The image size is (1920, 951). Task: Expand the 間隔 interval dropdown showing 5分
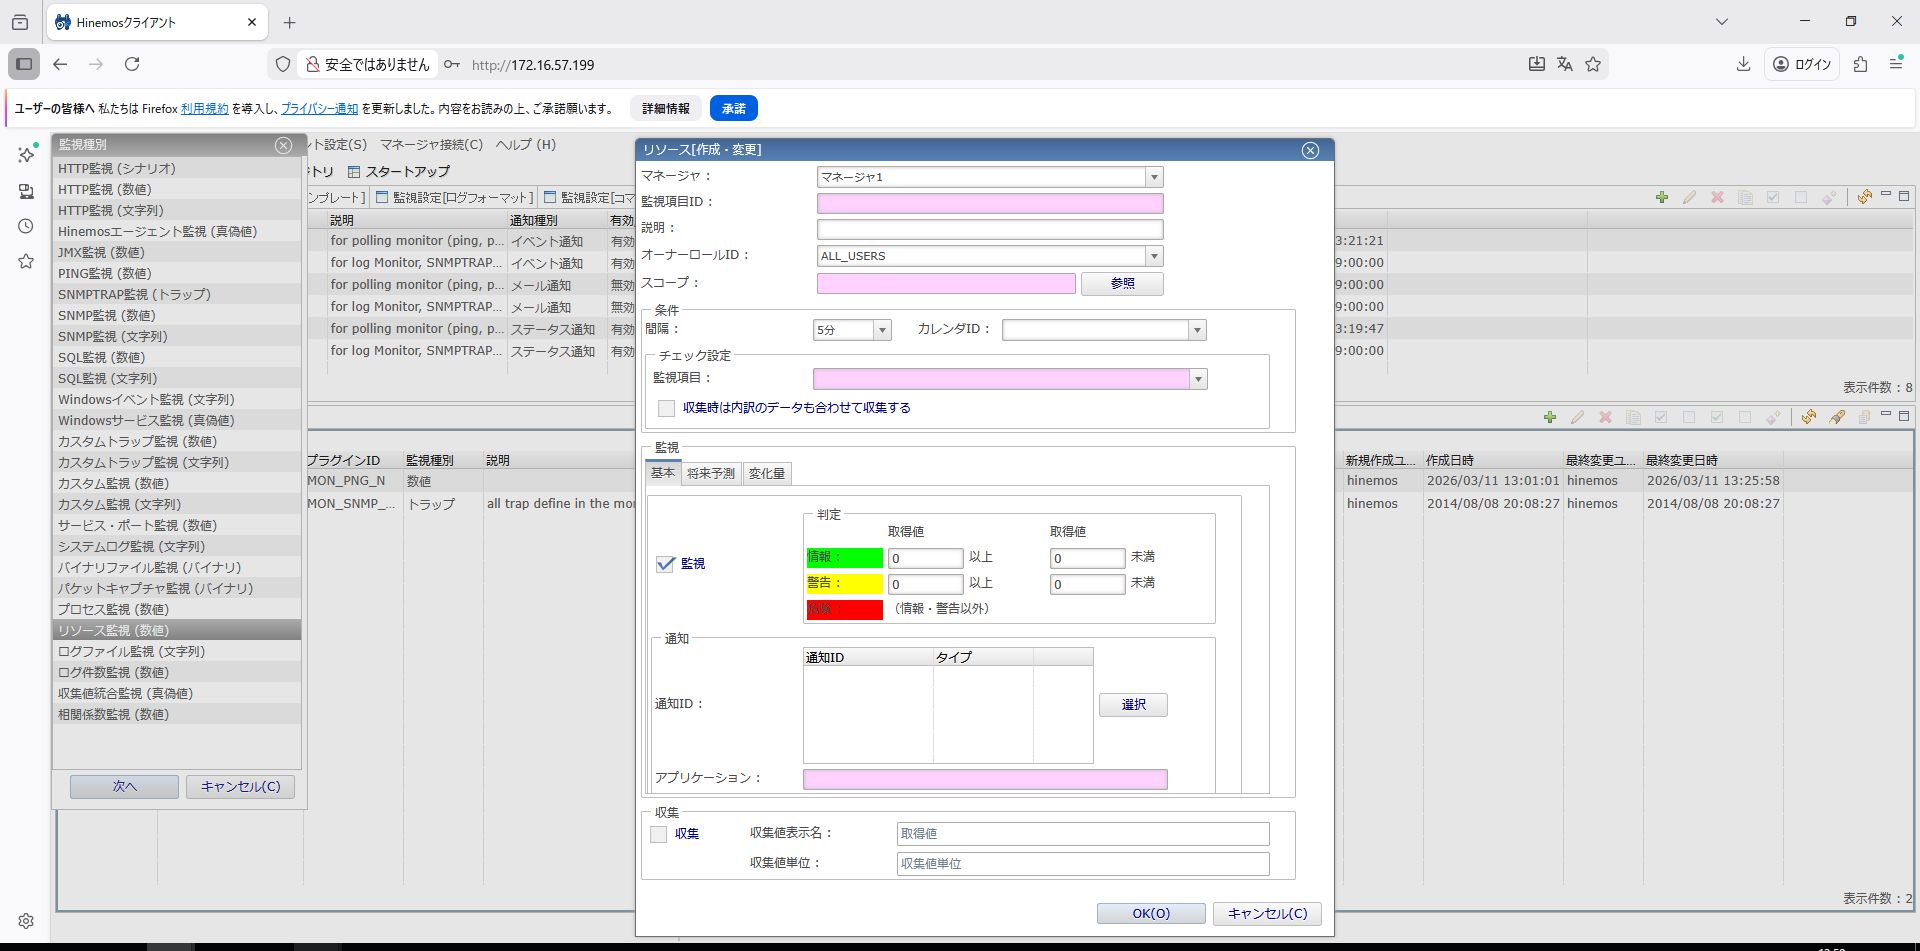tap(882, 330)
